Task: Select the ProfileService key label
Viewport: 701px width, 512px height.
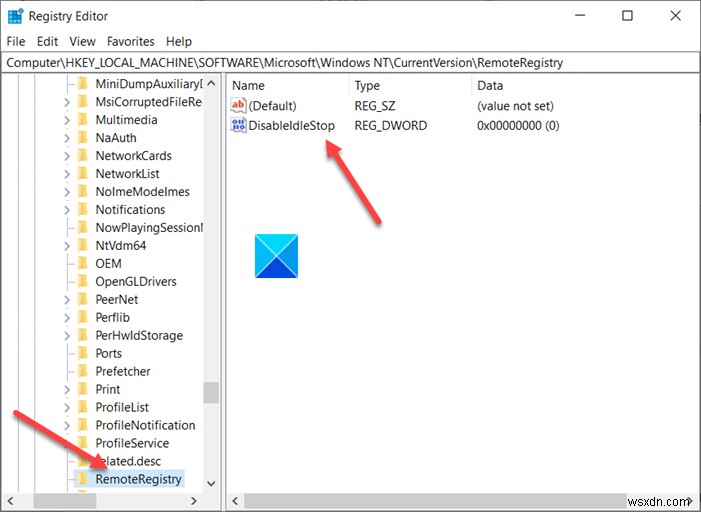Action: point(132,443)
